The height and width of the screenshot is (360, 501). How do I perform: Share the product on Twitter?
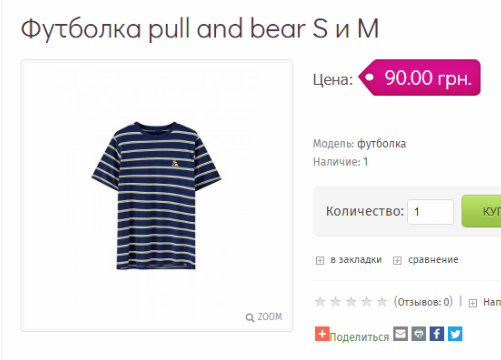point(455,334)
